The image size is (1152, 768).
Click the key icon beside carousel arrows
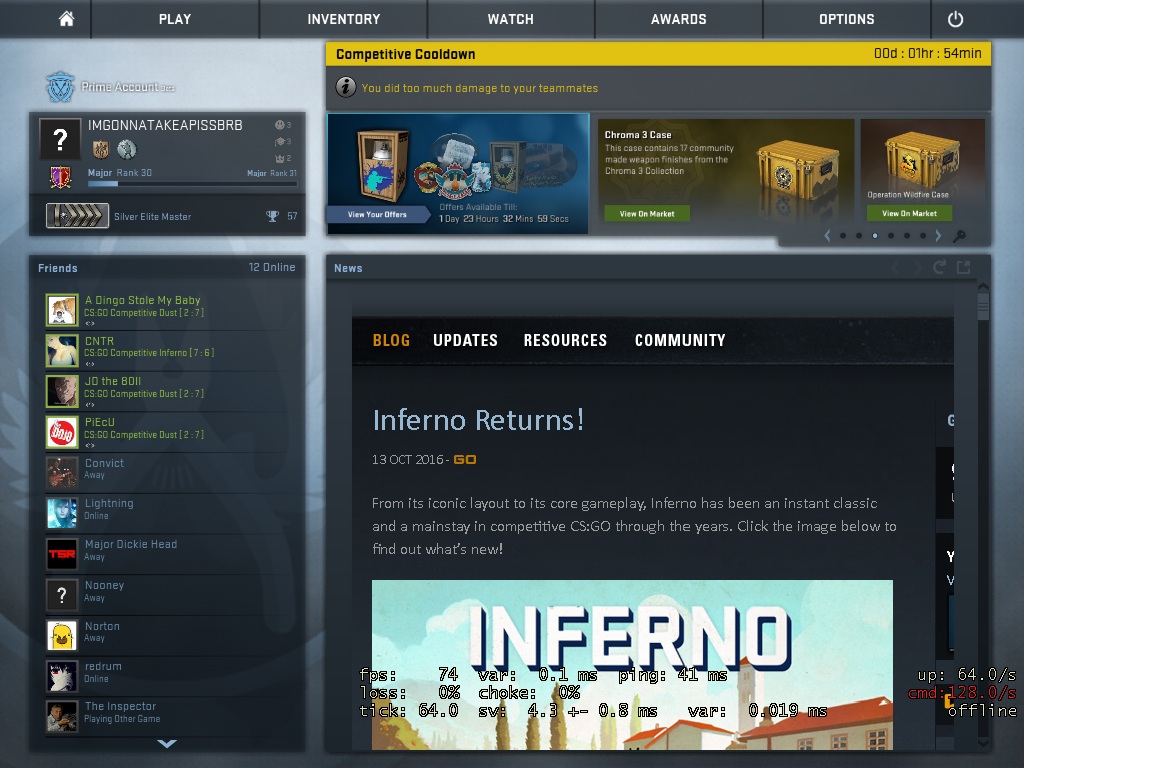(x=959, y=236)
